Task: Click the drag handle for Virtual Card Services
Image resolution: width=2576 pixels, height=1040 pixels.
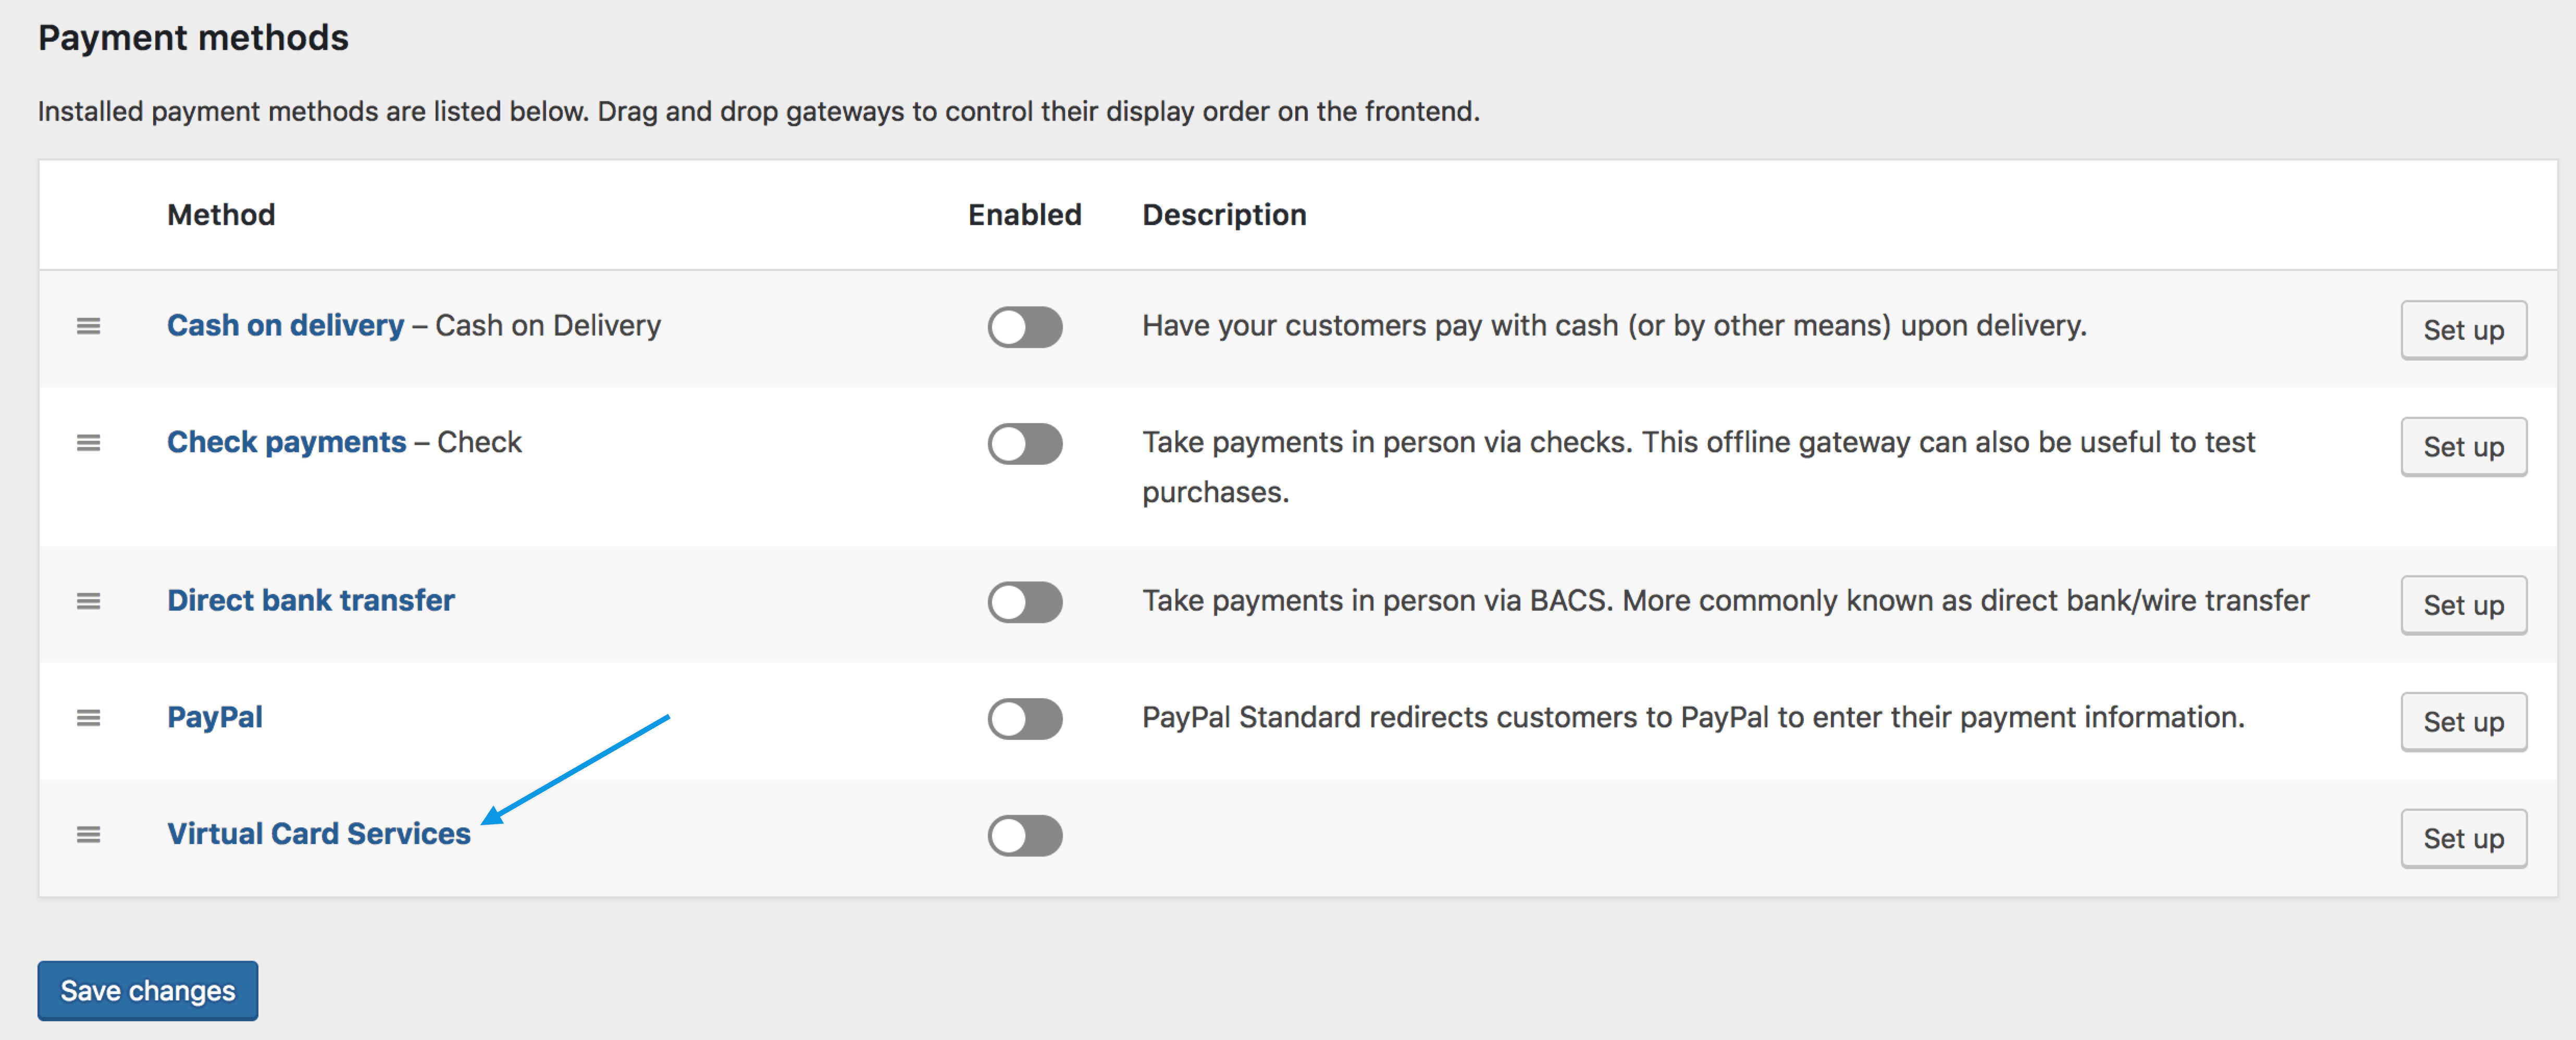Action: (x=88, y=835)
